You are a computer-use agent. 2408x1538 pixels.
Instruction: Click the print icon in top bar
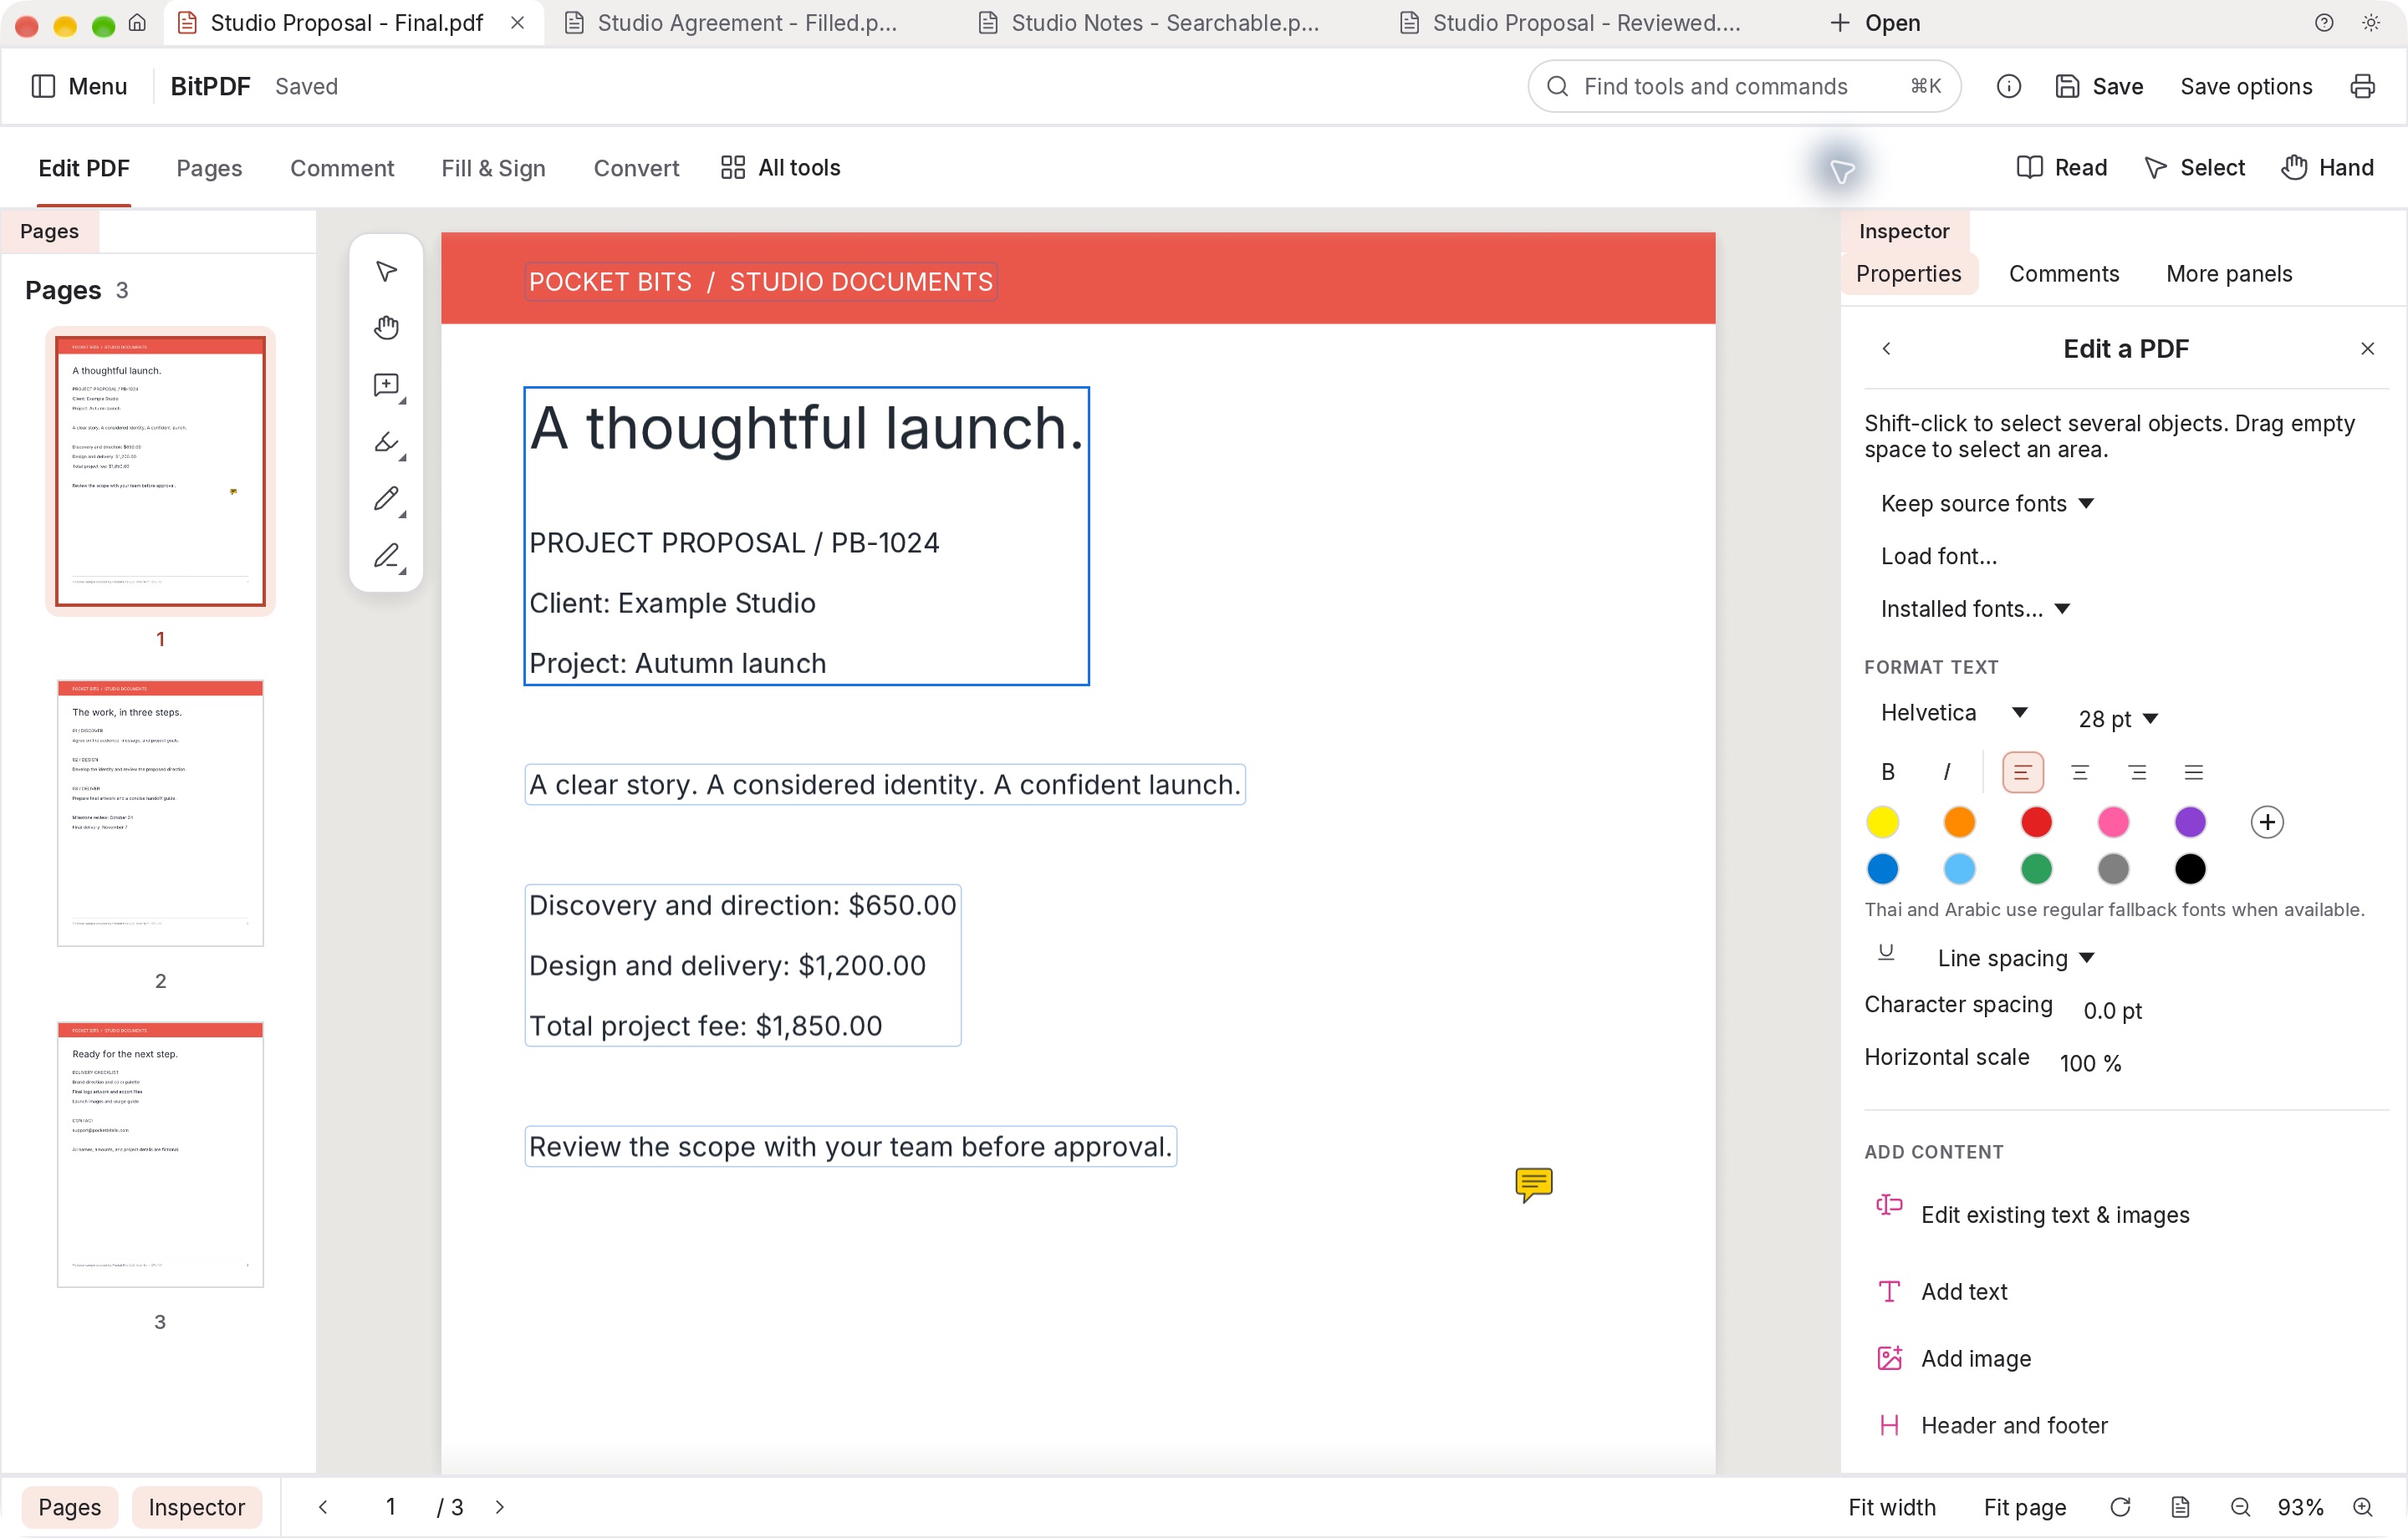(2362, 86)
